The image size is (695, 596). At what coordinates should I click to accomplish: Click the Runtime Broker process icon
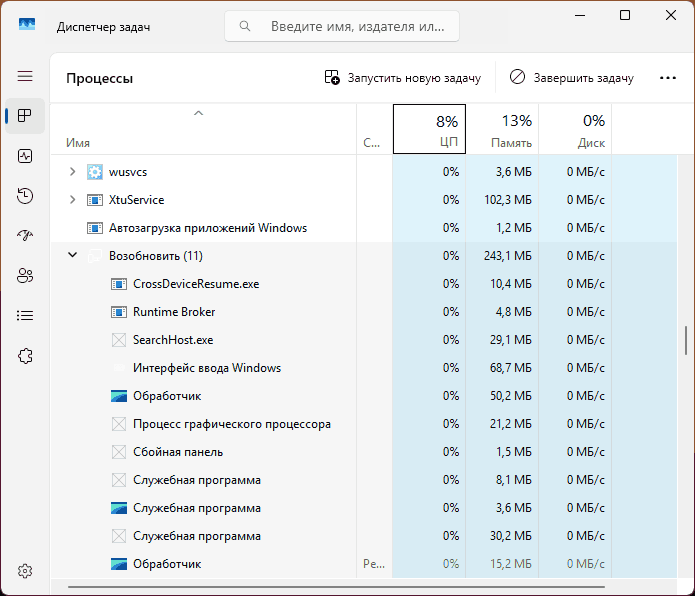tap(119, 312)
